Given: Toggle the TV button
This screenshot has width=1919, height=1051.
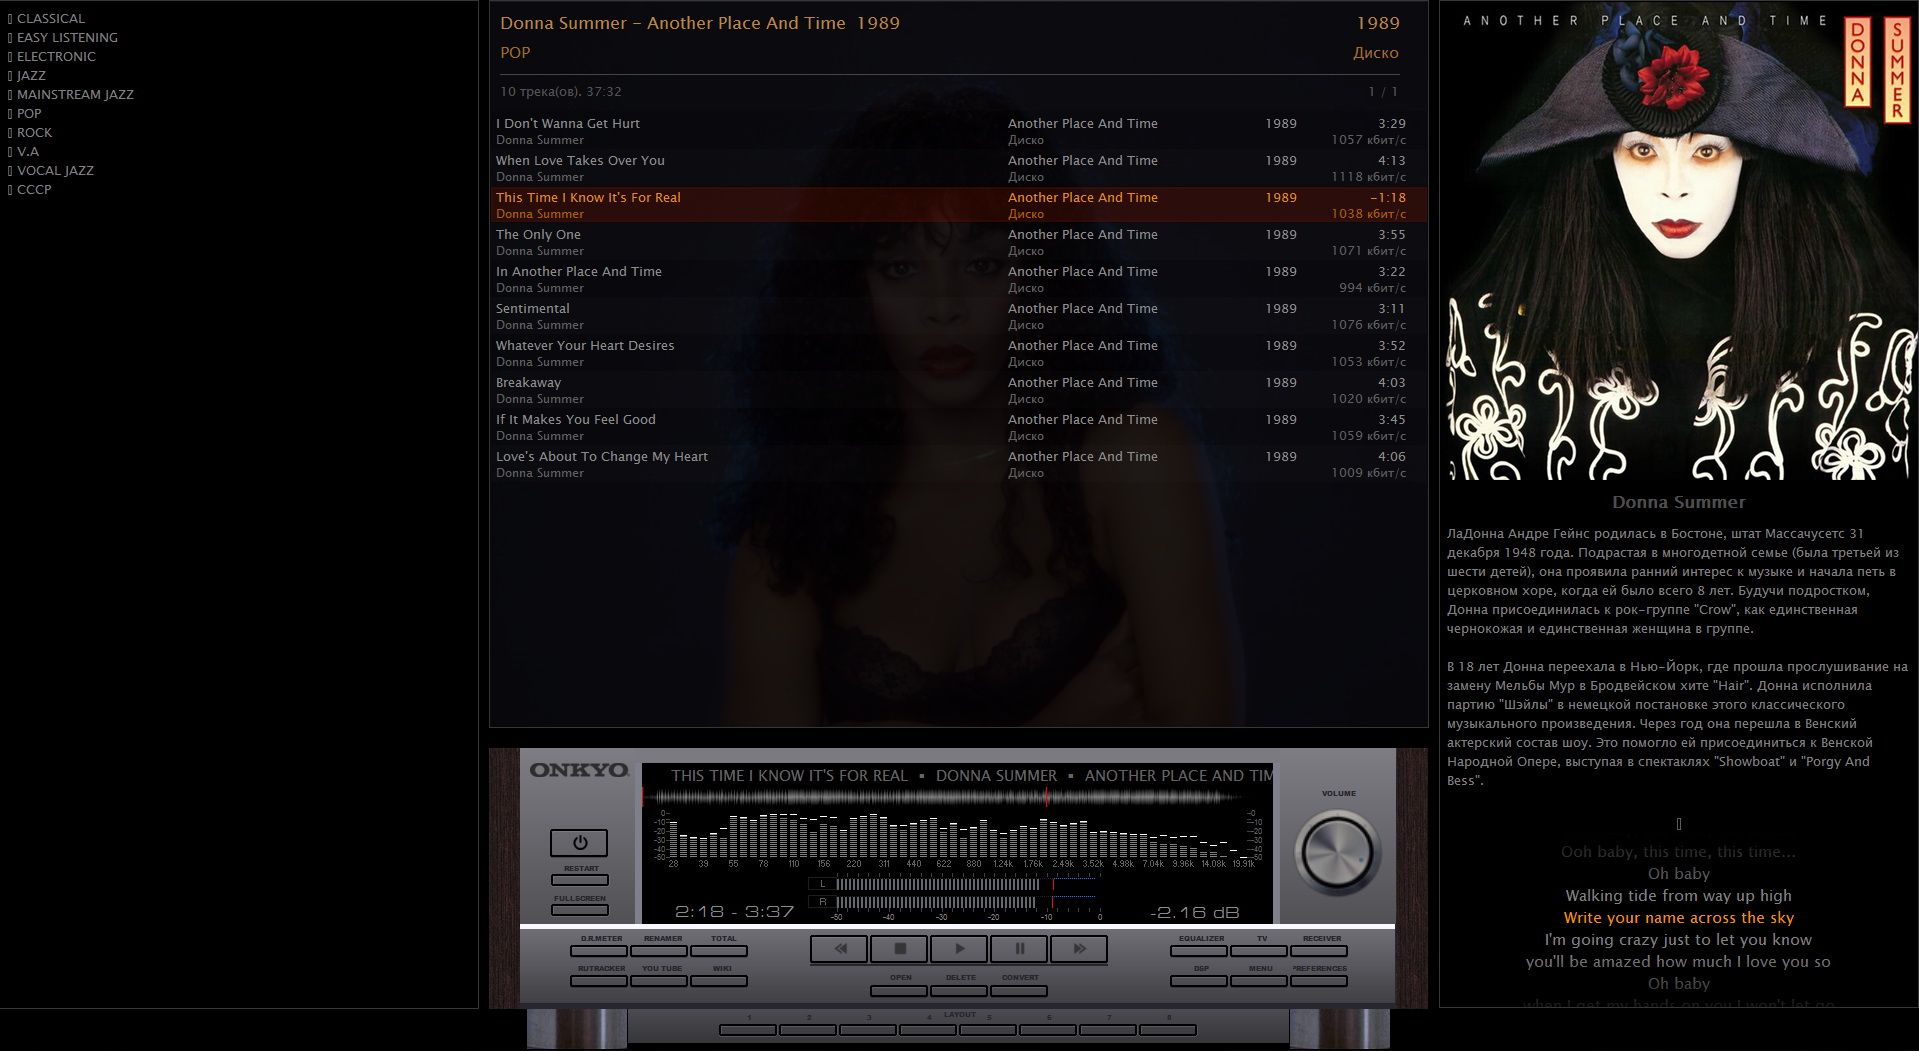Looking at the screenshot, I should point(1259,951).
